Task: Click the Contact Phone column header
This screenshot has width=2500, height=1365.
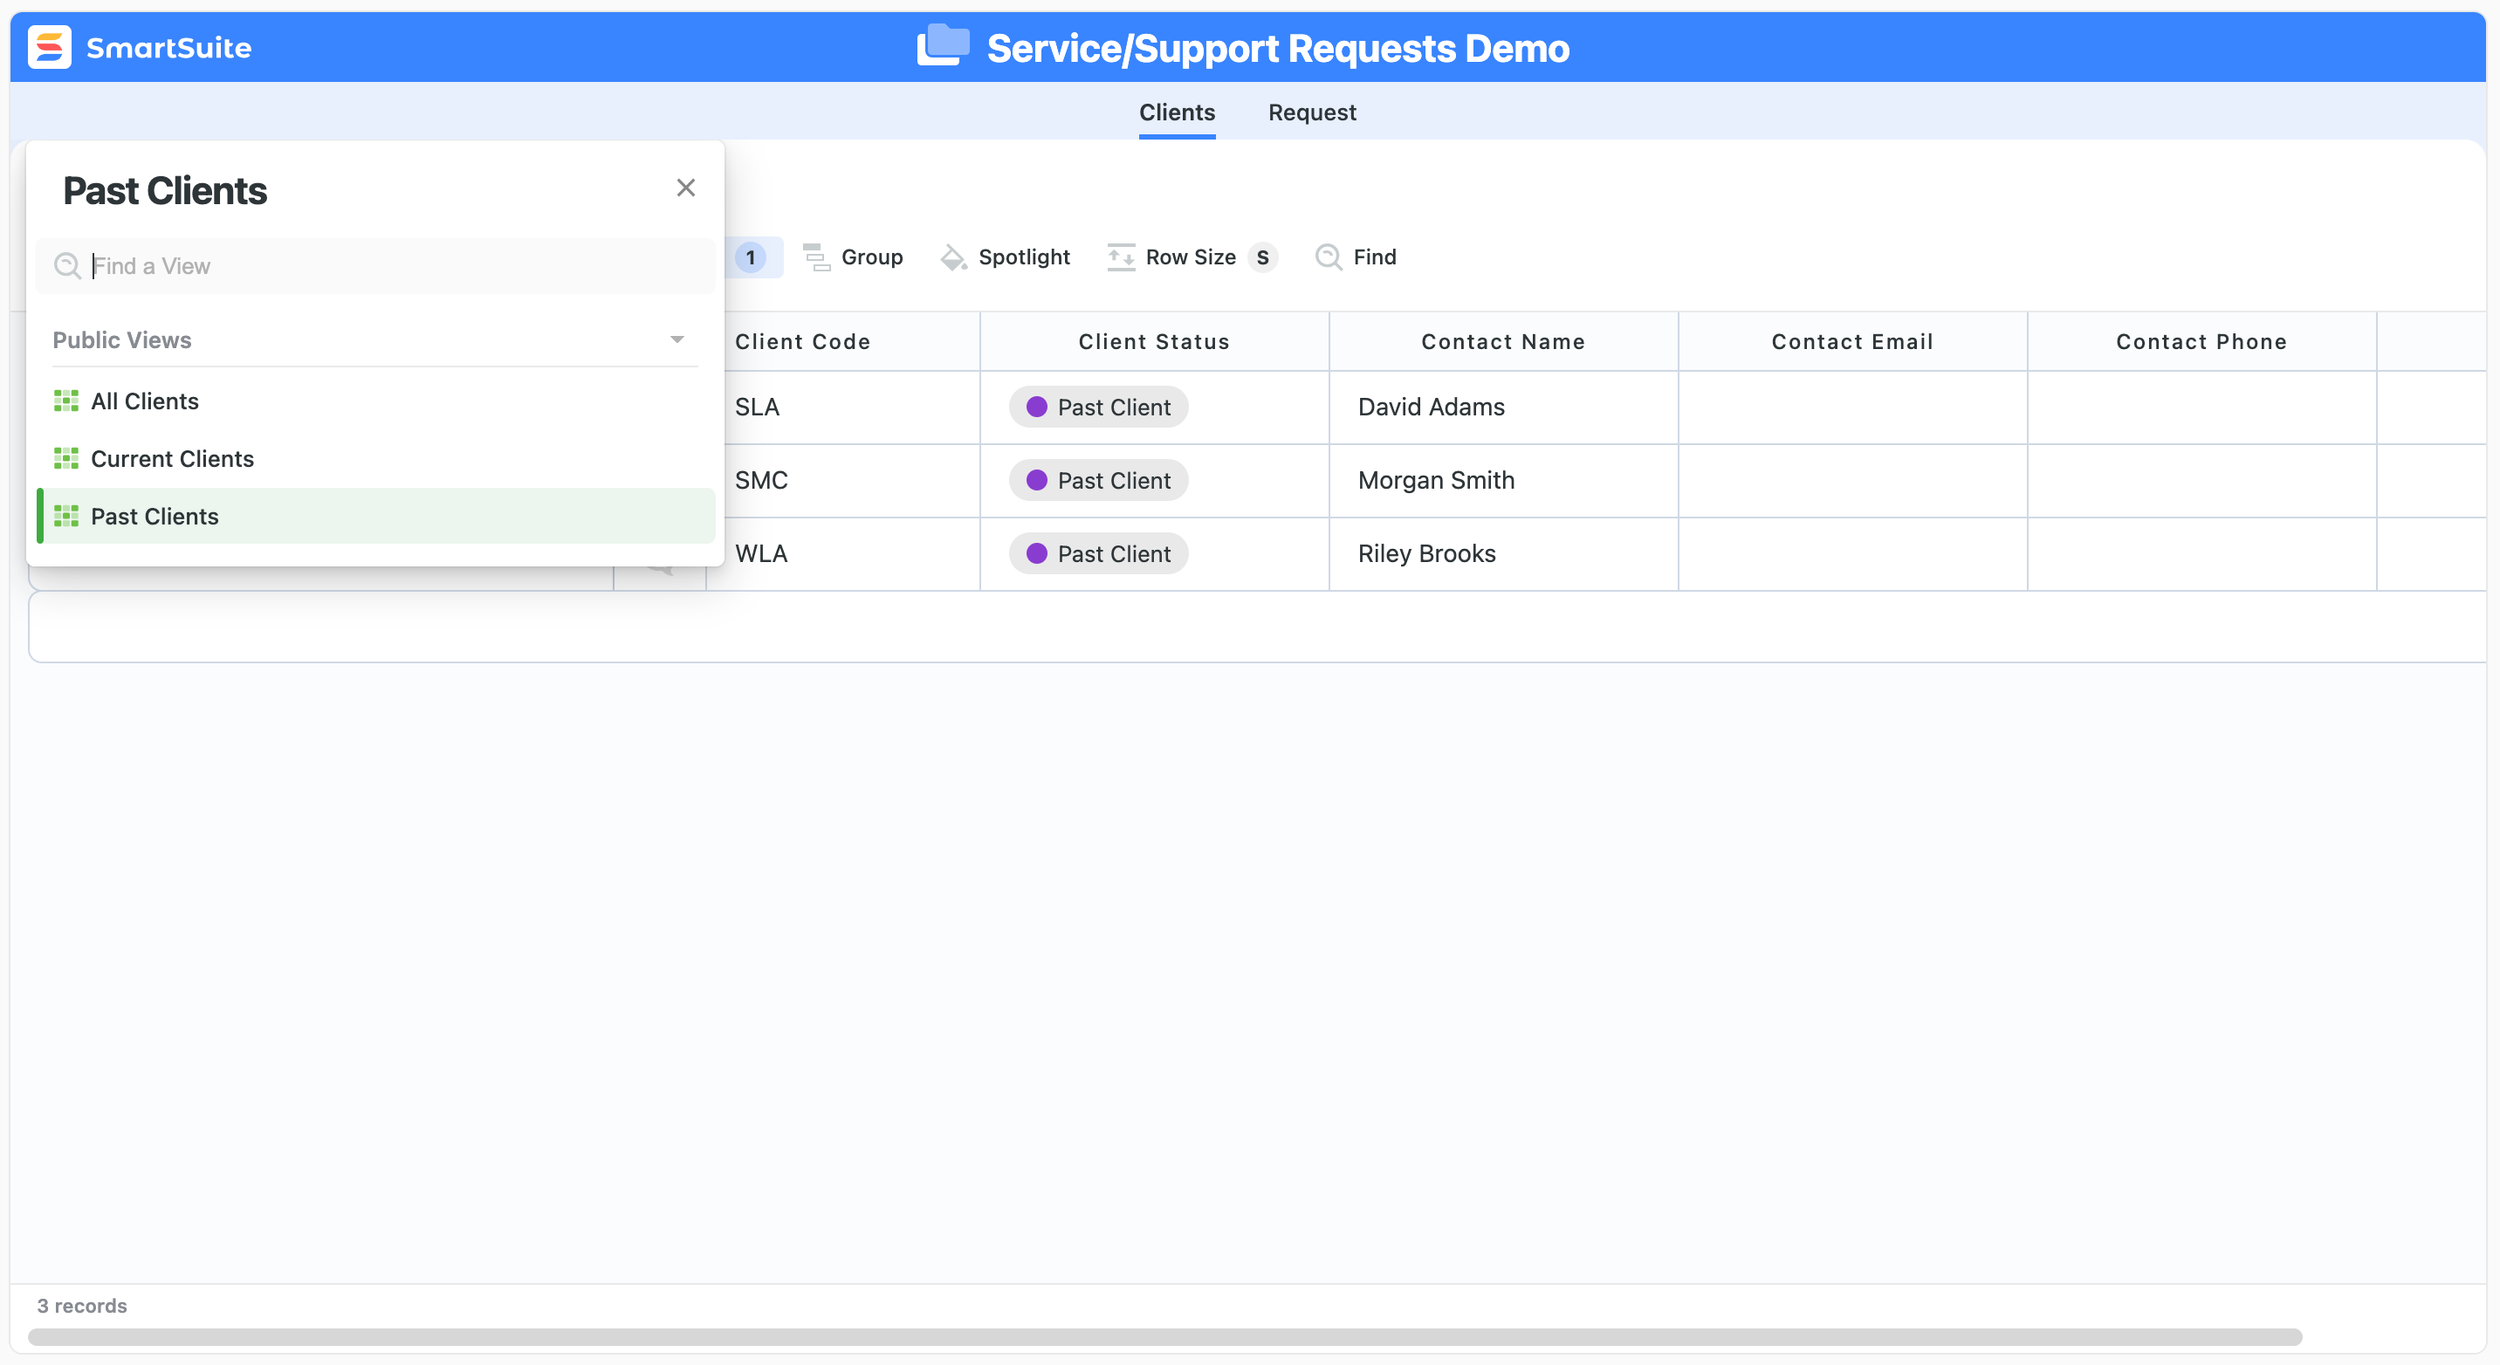Action: coord(2201,342)
